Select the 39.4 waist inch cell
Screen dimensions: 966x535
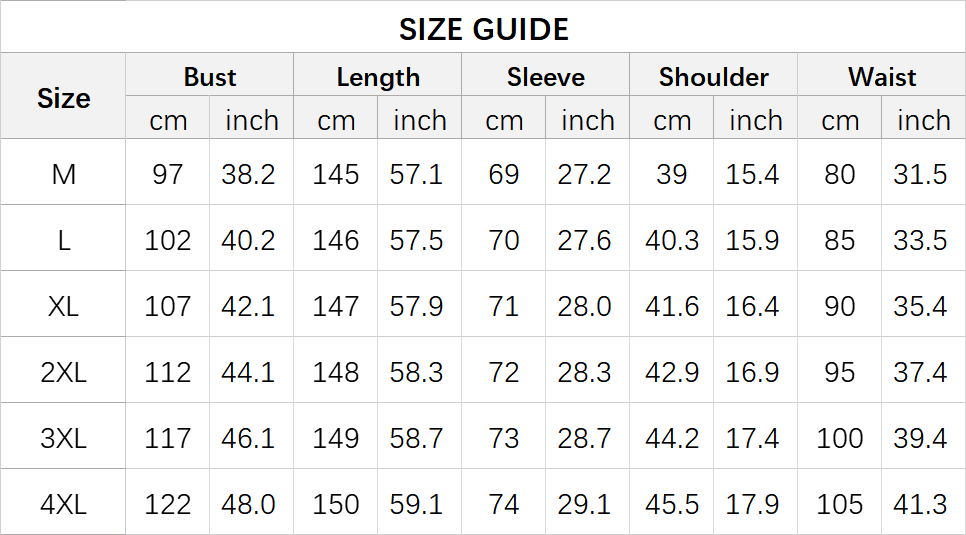coord(920,438)
